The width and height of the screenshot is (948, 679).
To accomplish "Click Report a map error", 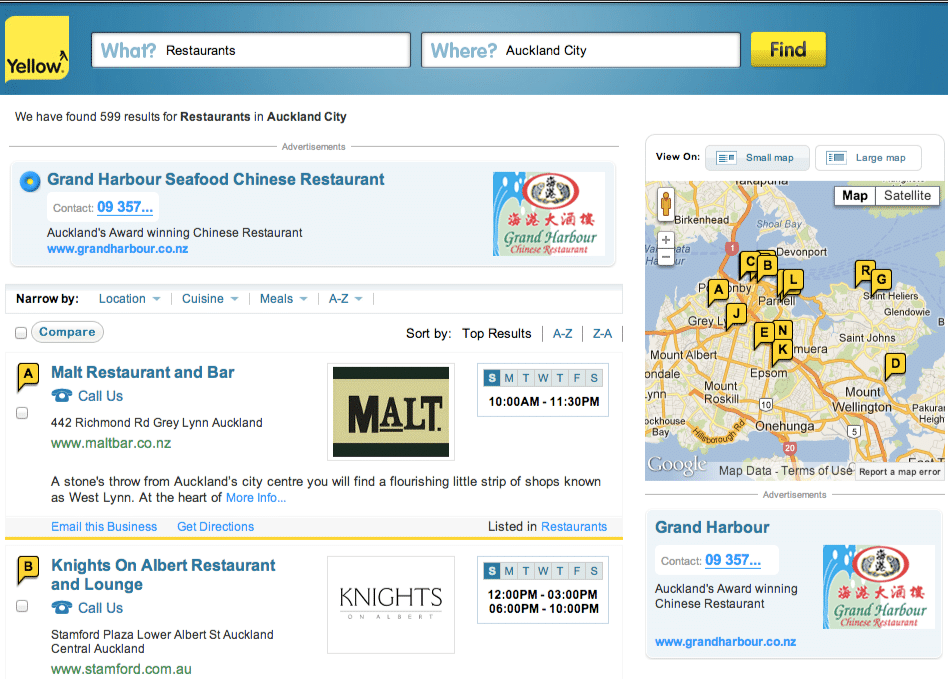I will pyautogui.click(x=900, y=472).
